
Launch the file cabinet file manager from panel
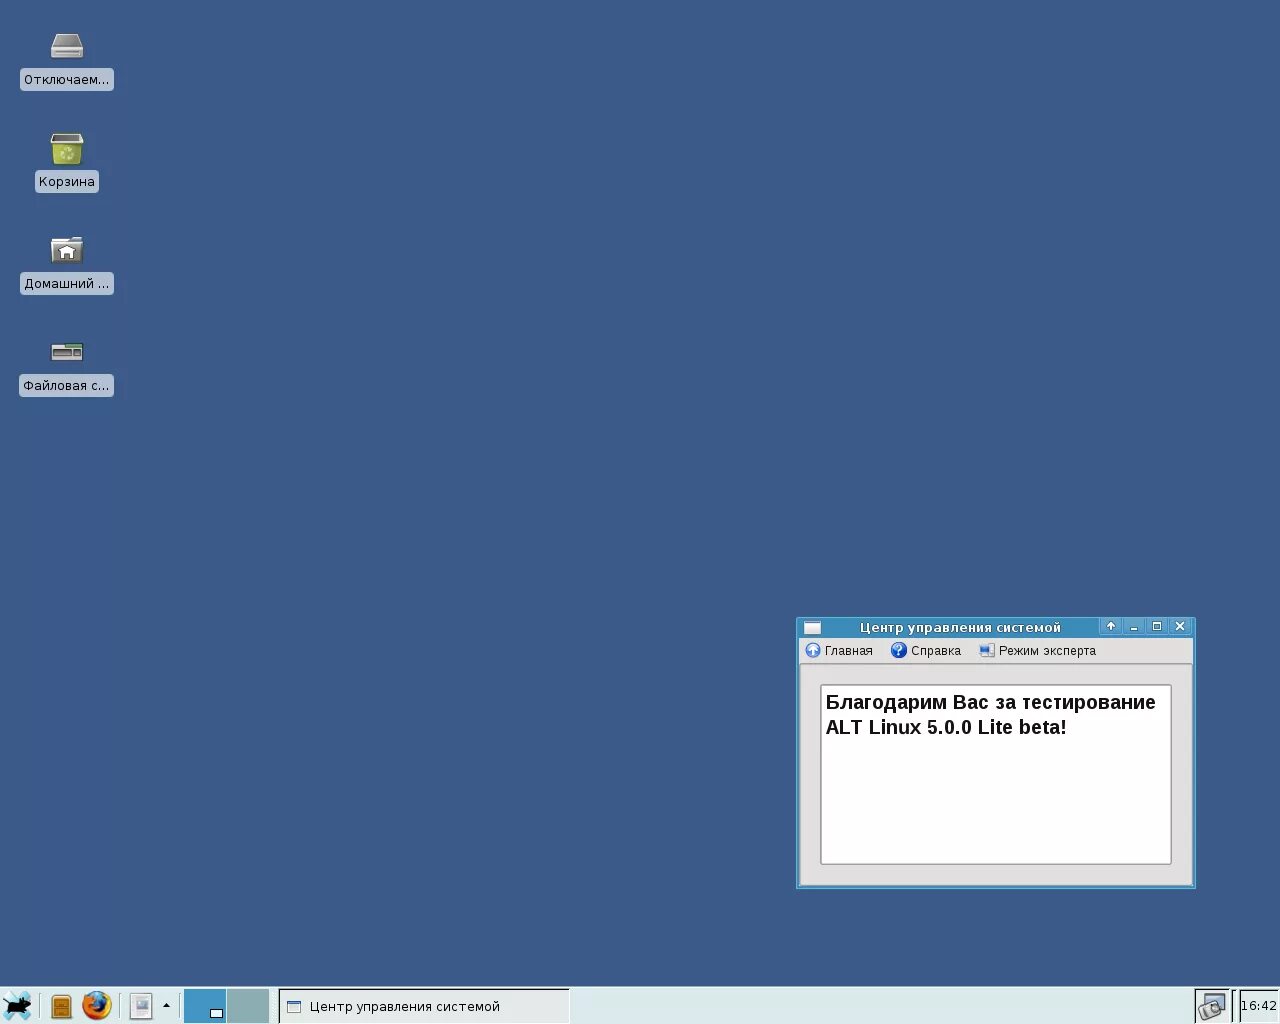[x=61, y=1006]
